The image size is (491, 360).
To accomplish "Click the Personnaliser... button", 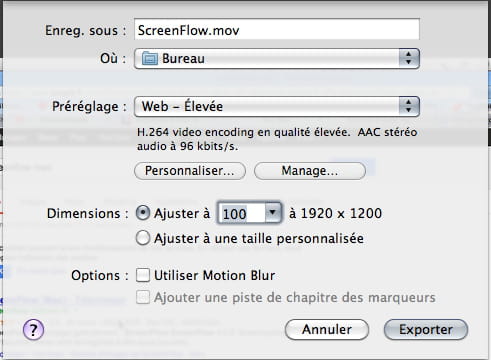I will pos(190,171).
